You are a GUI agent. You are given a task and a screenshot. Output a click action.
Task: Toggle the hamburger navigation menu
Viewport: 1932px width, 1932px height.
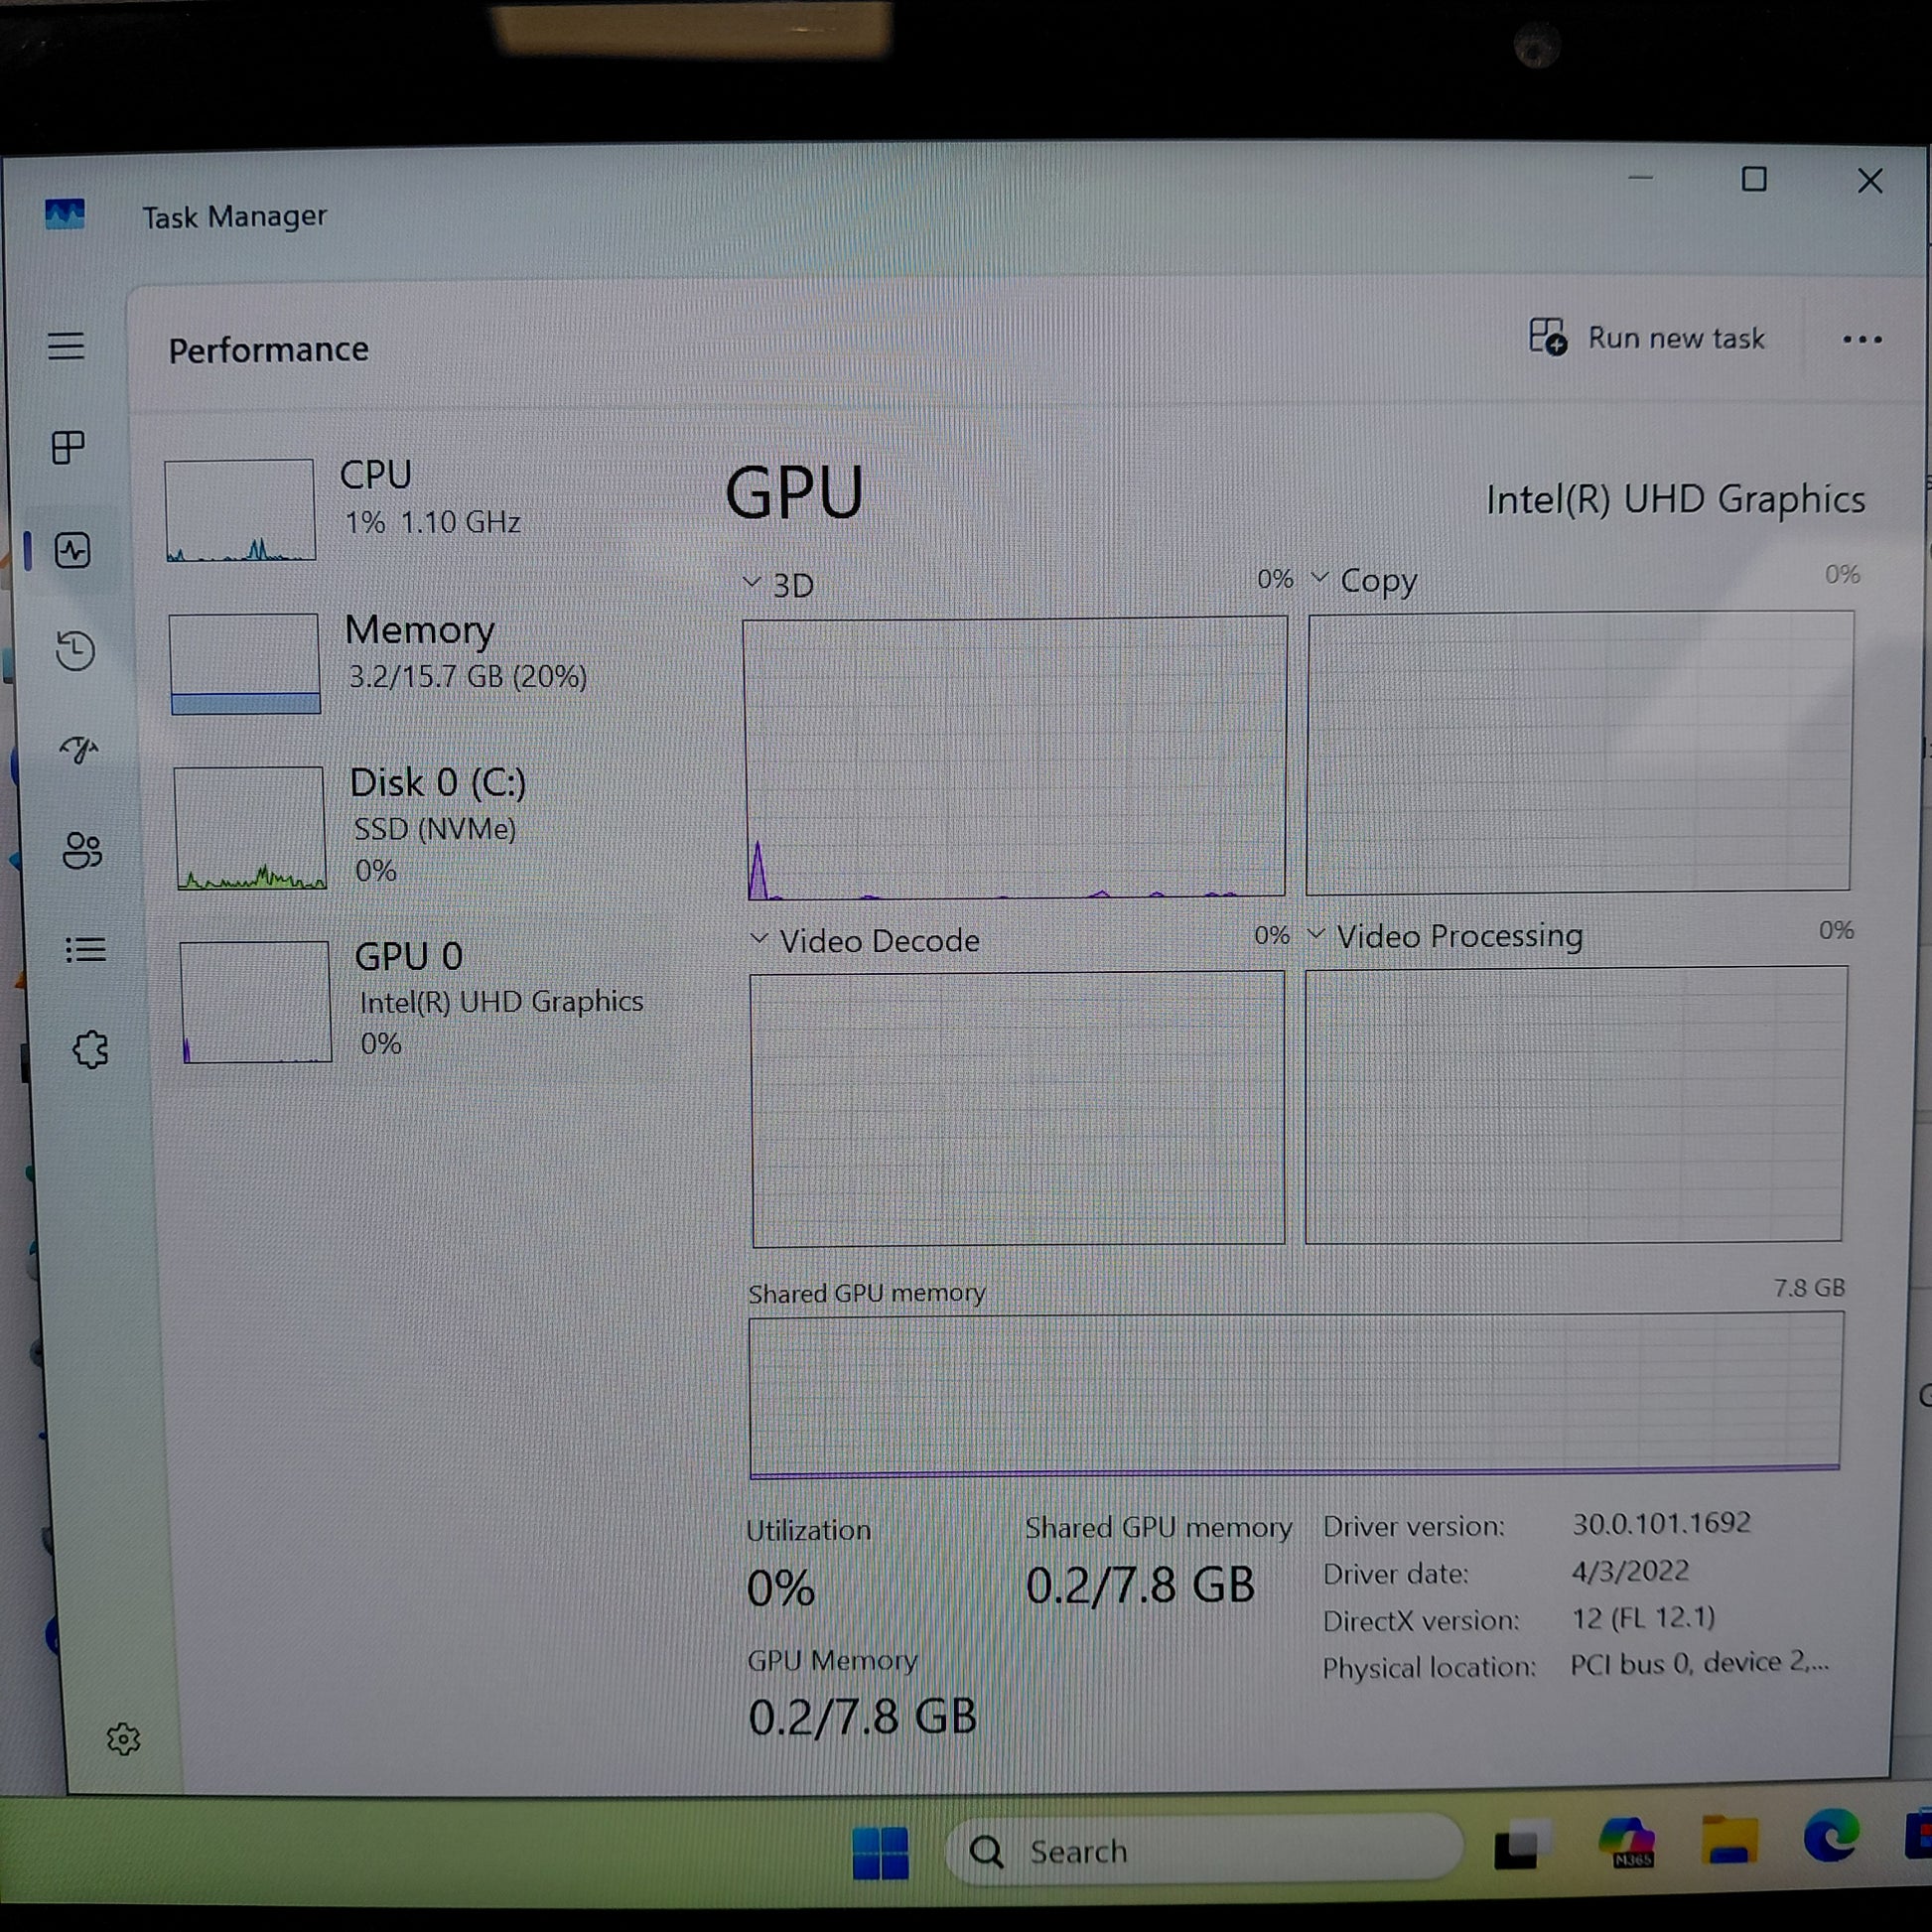(x=66, y=346)
